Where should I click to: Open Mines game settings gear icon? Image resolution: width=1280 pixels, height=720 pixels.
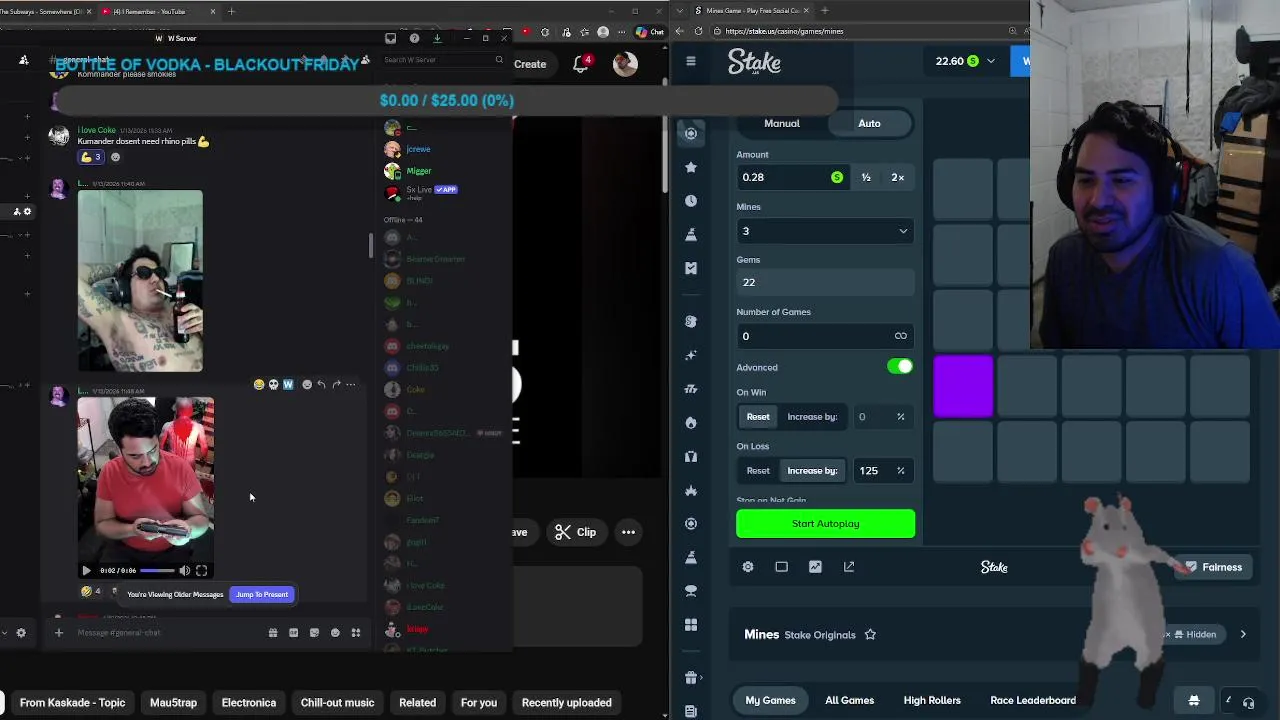click(748, 567)
